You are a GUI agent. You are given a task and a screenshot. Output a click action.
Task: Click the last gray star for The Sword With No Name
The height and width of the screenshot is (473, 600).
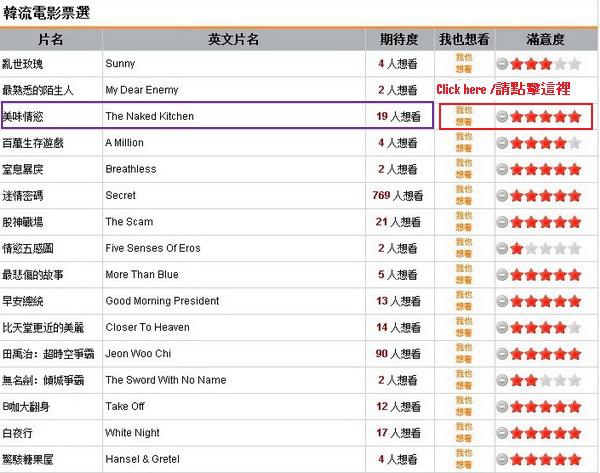(x=575, y=380)
